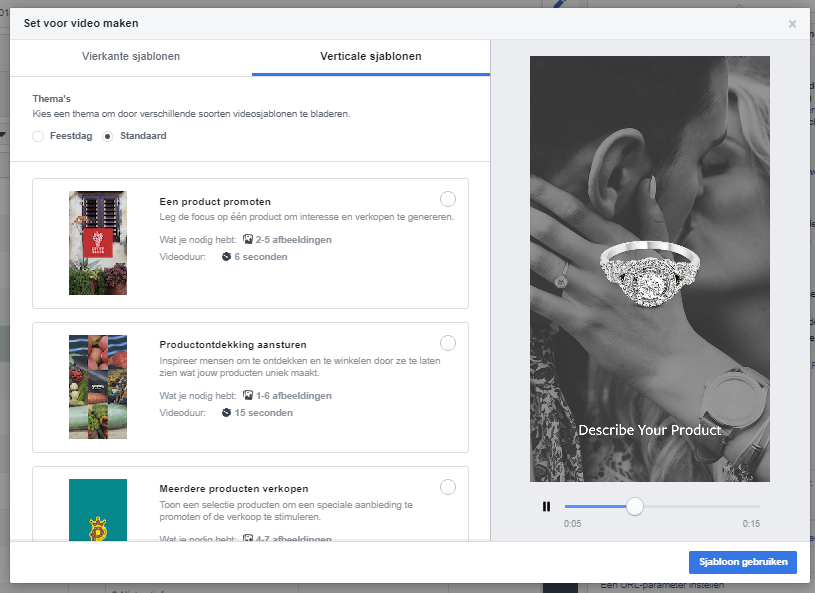Click the video progress slider handle
This screenshot has height=593, width=815.
pyautogui.click(x=634, y=507)
